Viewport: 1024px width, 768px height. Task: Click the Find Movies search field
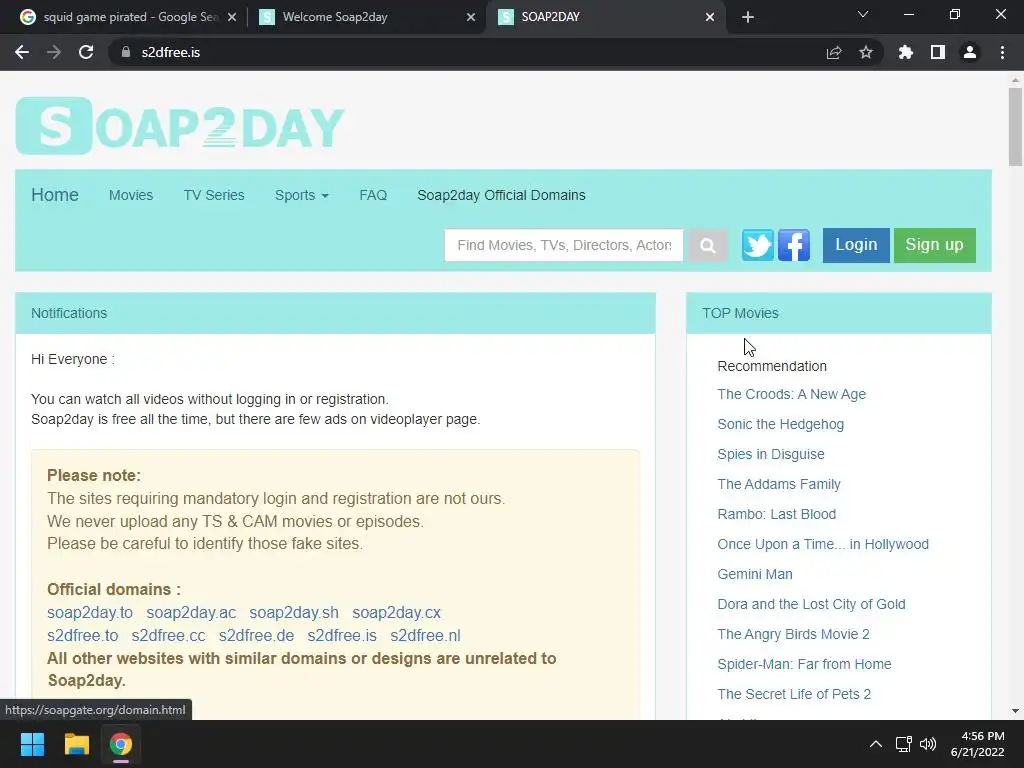click(564, 246)
